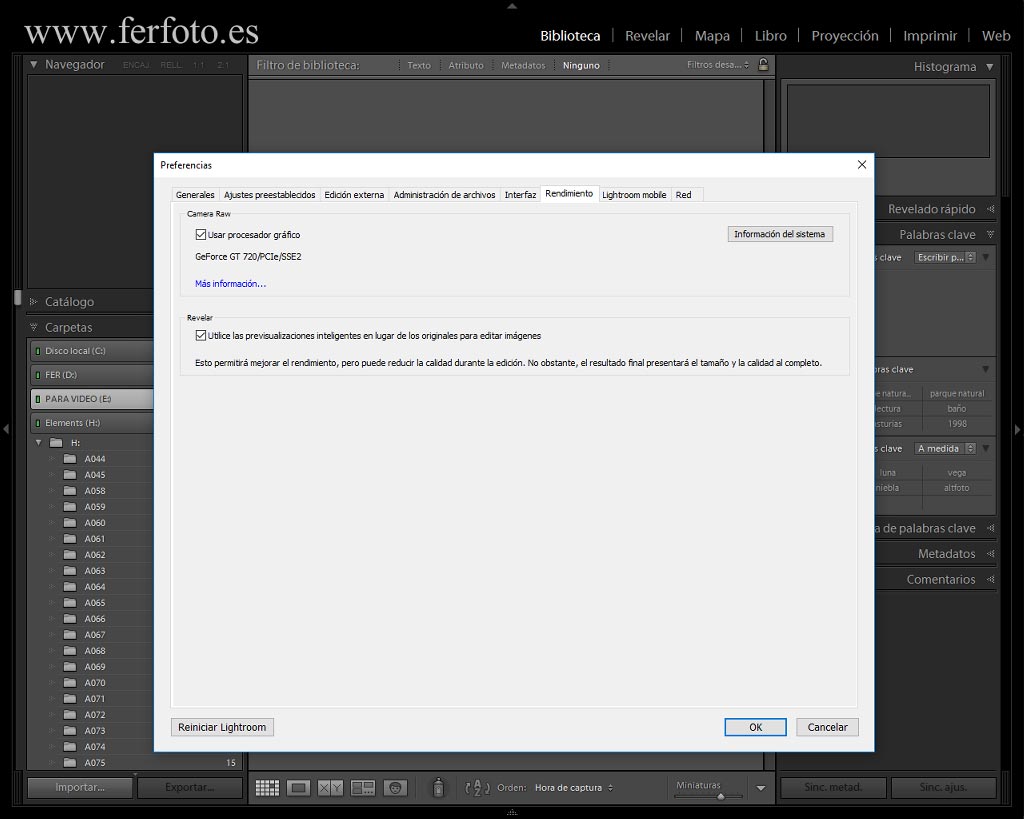Open Administración de archivos tab
Image resolution: width=1024 pixels, height=819 pixels.
[444, 195]
